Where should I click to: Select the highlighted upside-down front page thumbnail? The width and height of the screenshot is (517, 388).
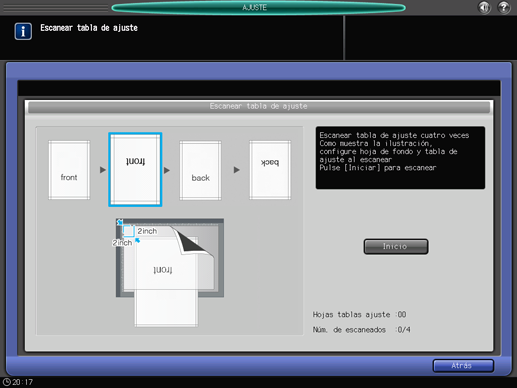pos(135,169)
